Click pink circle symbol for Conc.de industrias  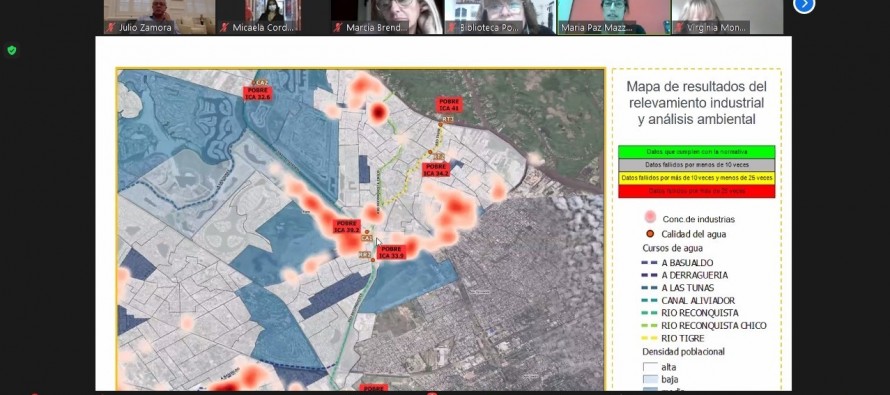click(x=650, y=217)
